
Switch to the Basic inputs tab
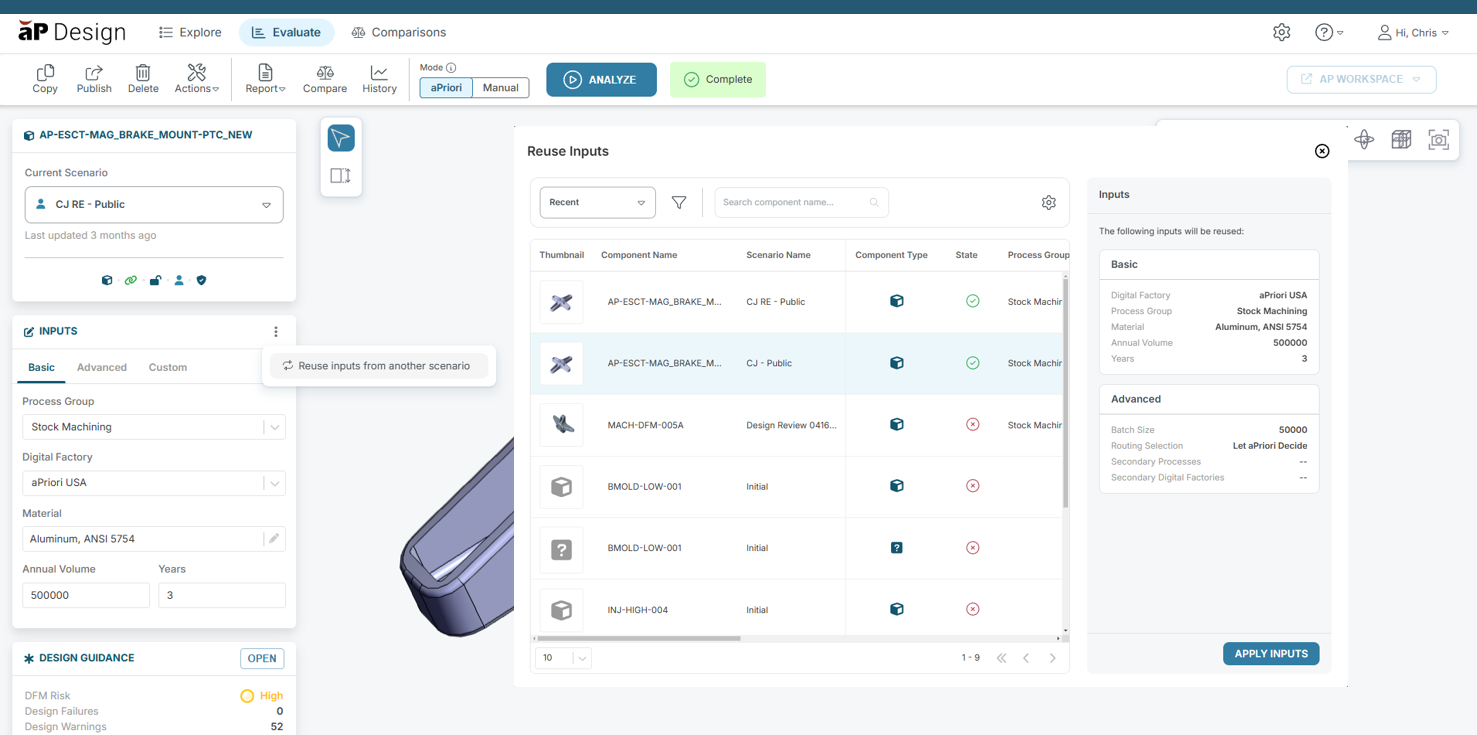[41, 367]
